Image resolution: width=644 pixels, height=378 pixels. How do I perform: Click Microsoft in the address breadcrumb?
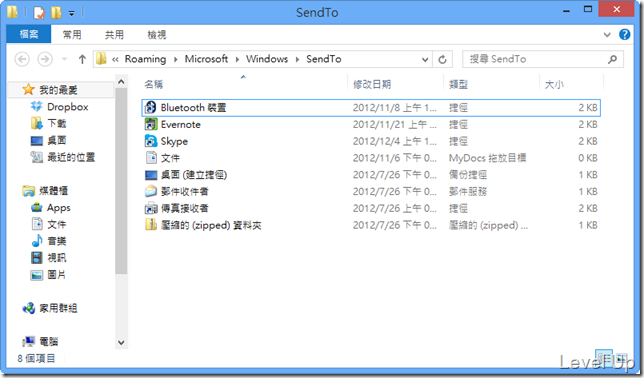pyautogui.click(x=206, y=59)
